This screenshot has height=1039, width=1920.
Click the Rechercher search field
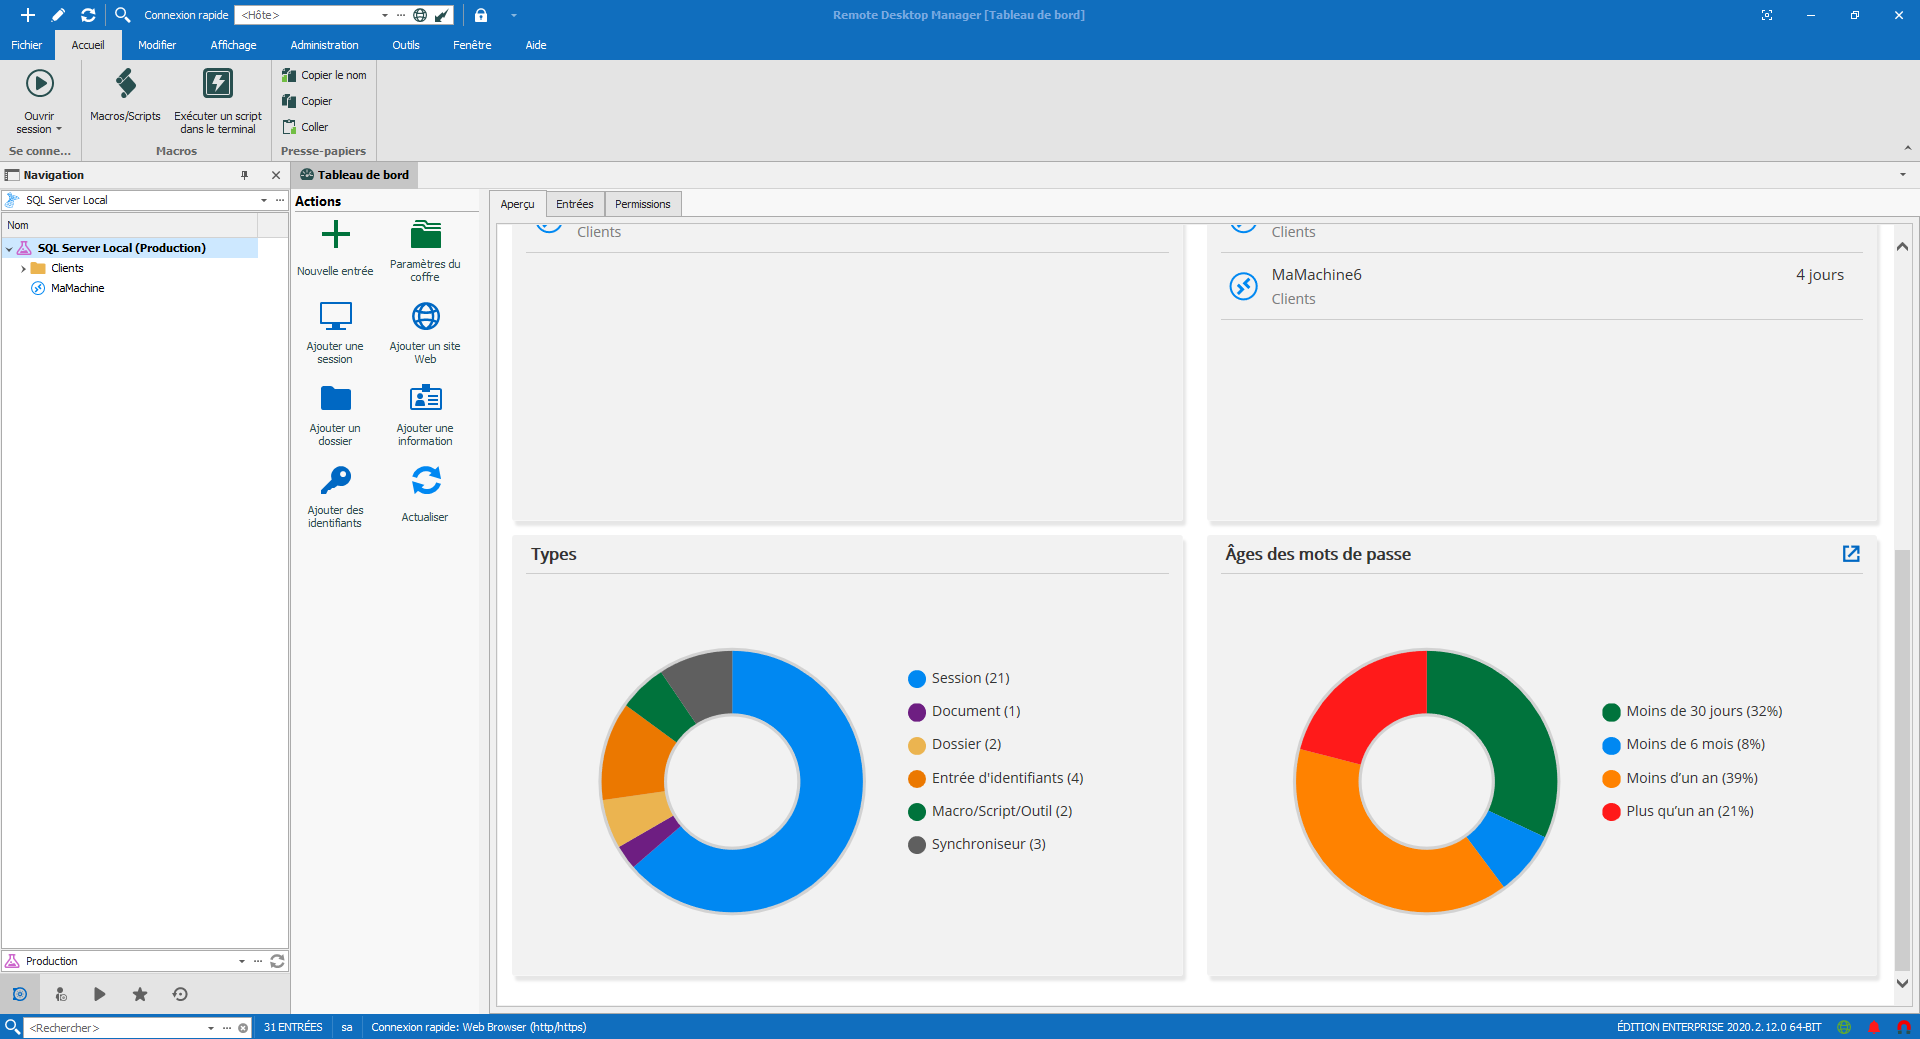[115, 1028]
